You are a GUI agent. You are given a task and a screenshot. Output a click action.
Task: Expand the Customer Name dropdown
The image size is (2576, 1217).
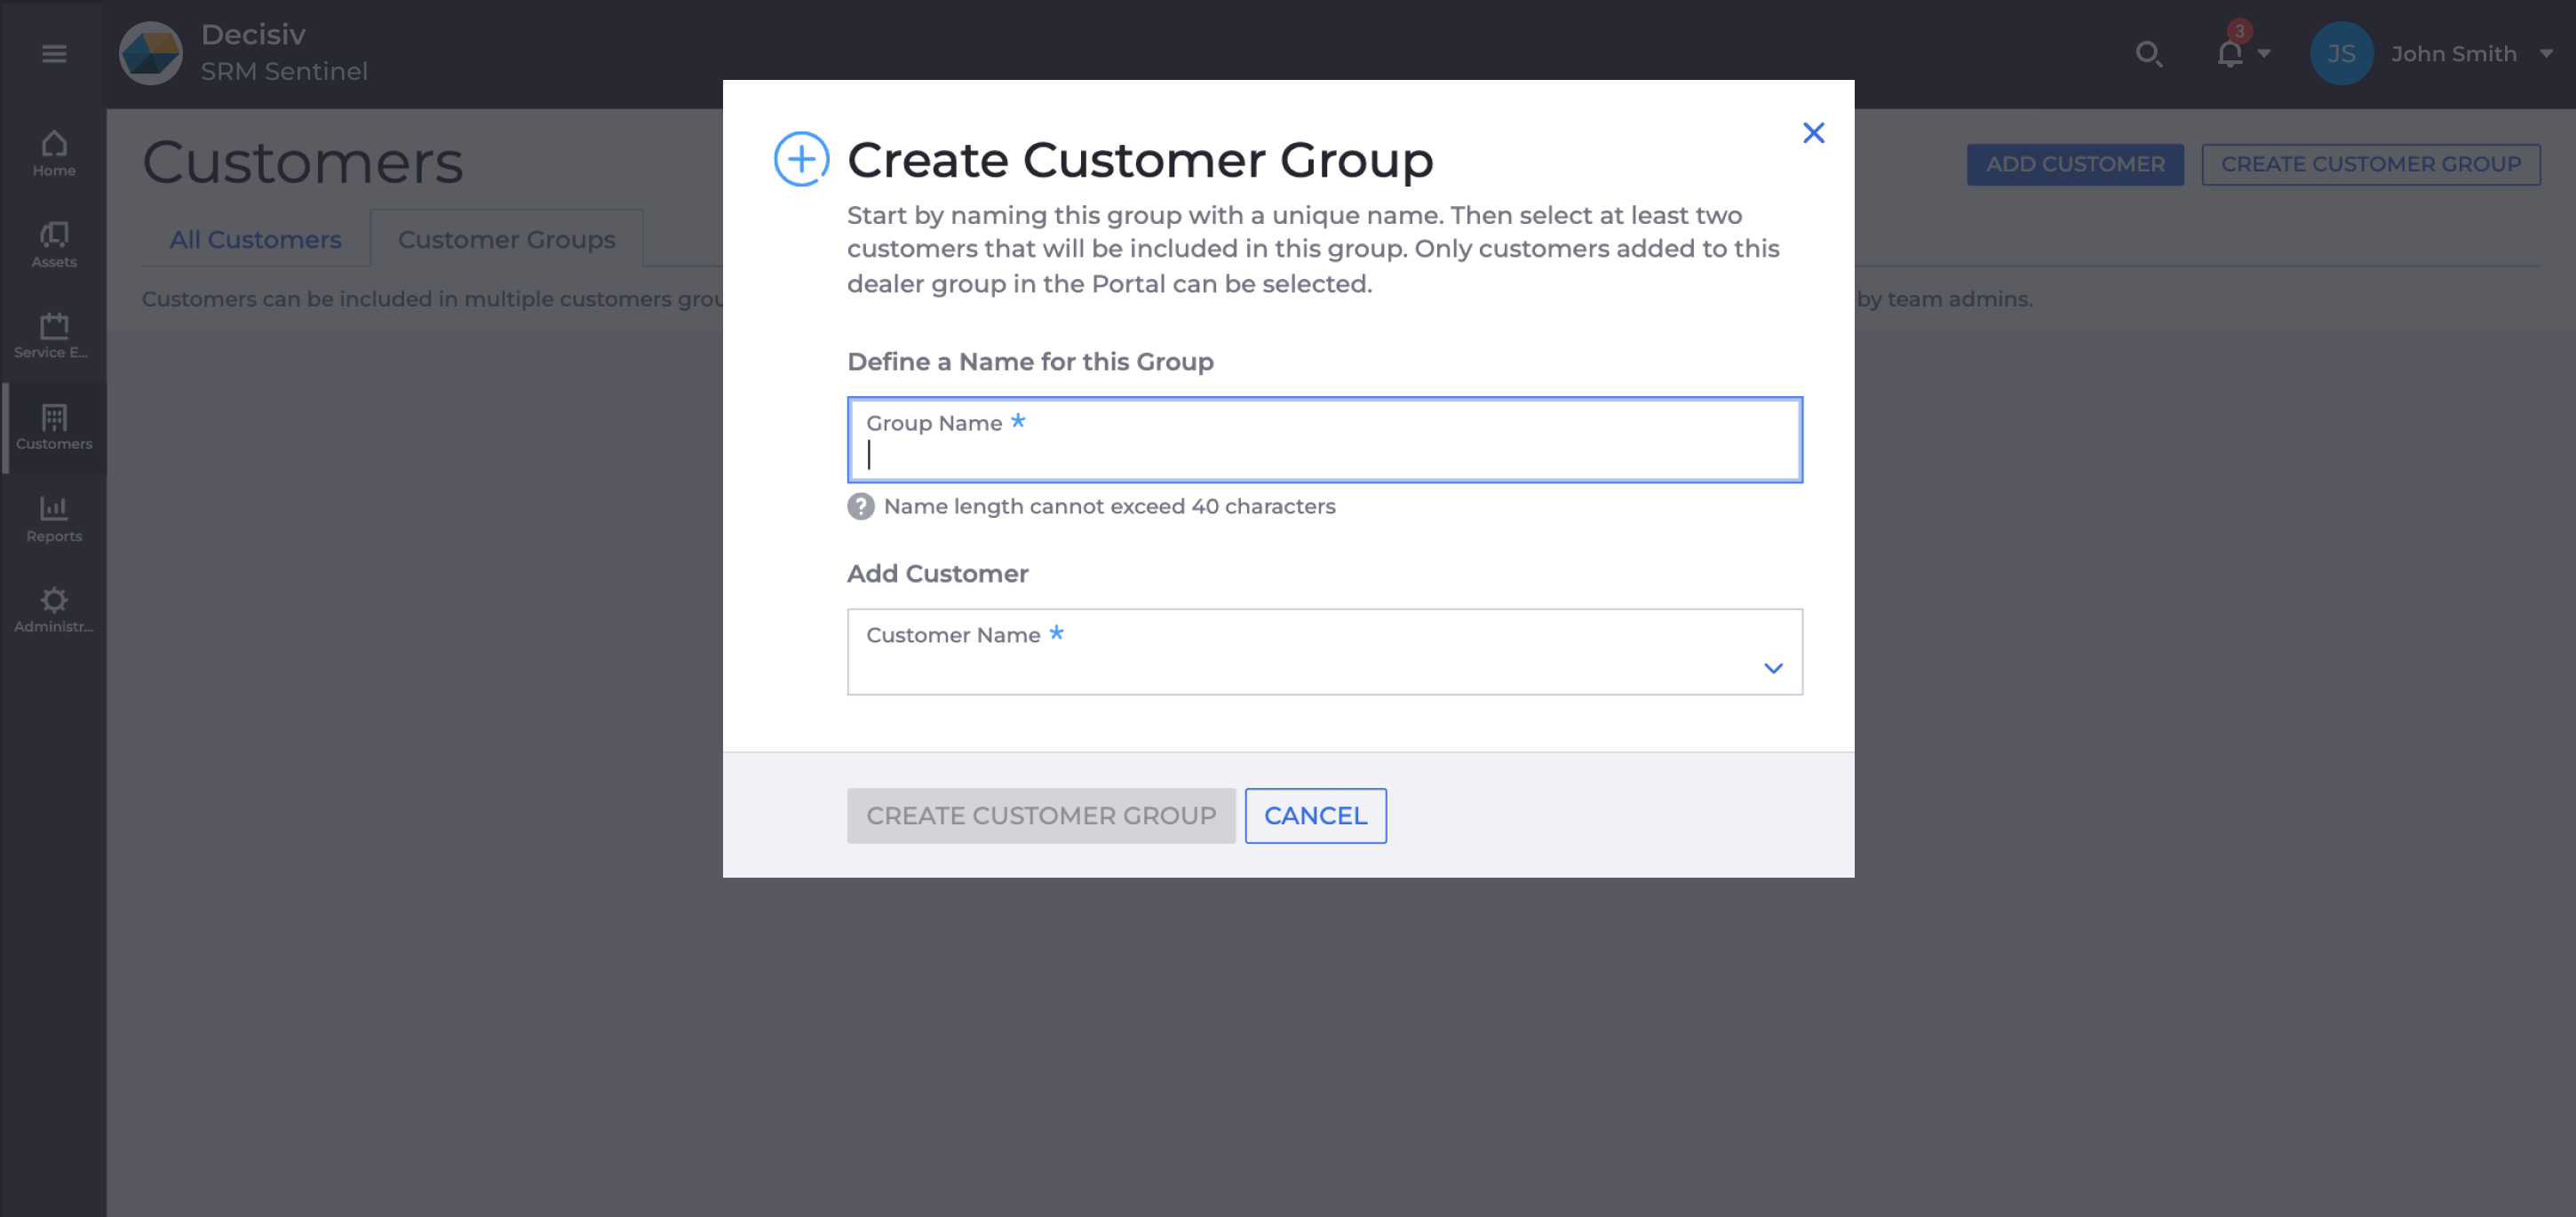coord(1774,668)
